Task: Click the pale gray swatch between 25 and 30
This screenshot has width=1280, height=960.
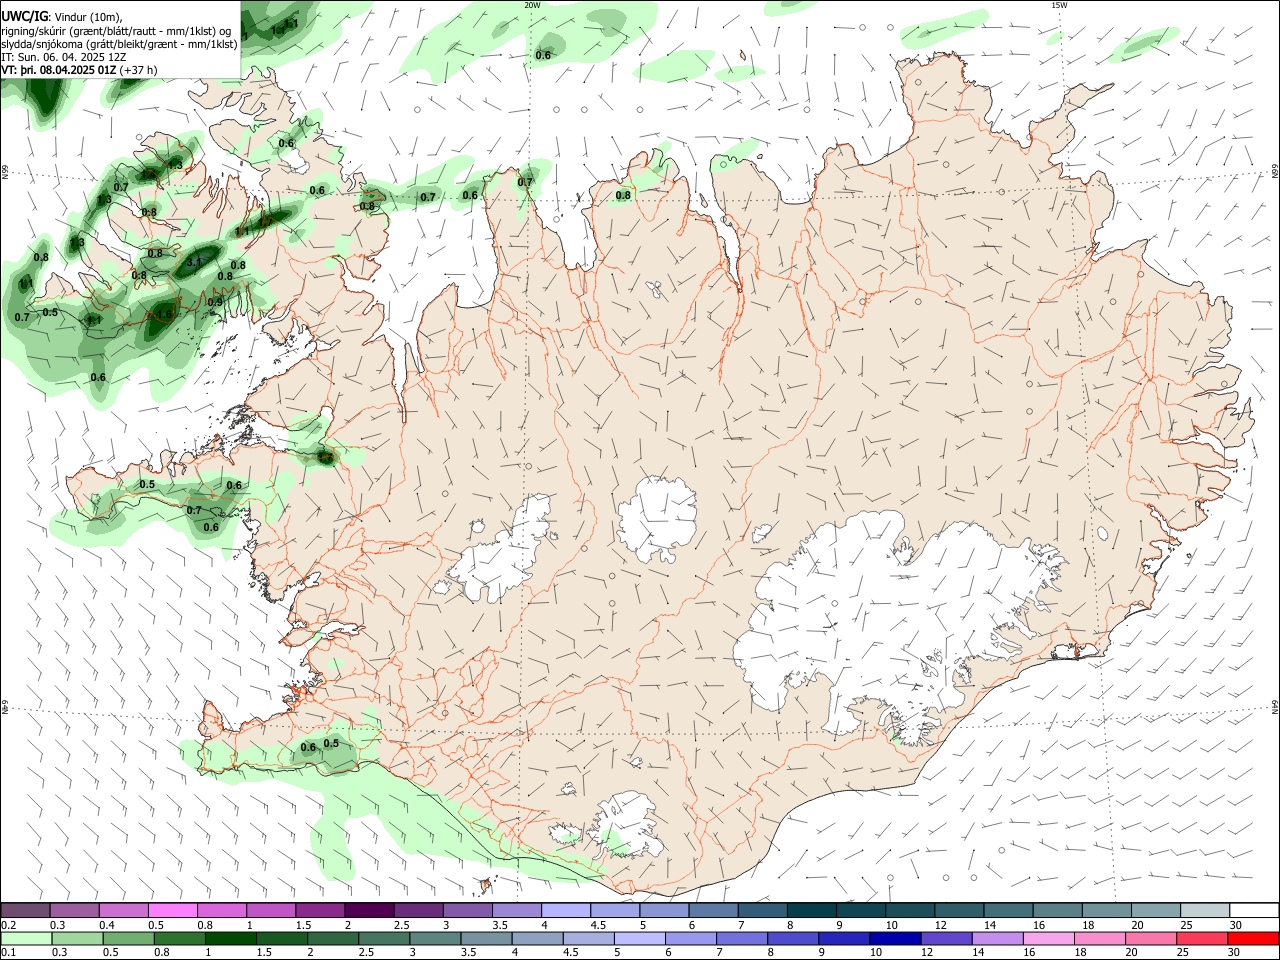Action: point(1204,910)
